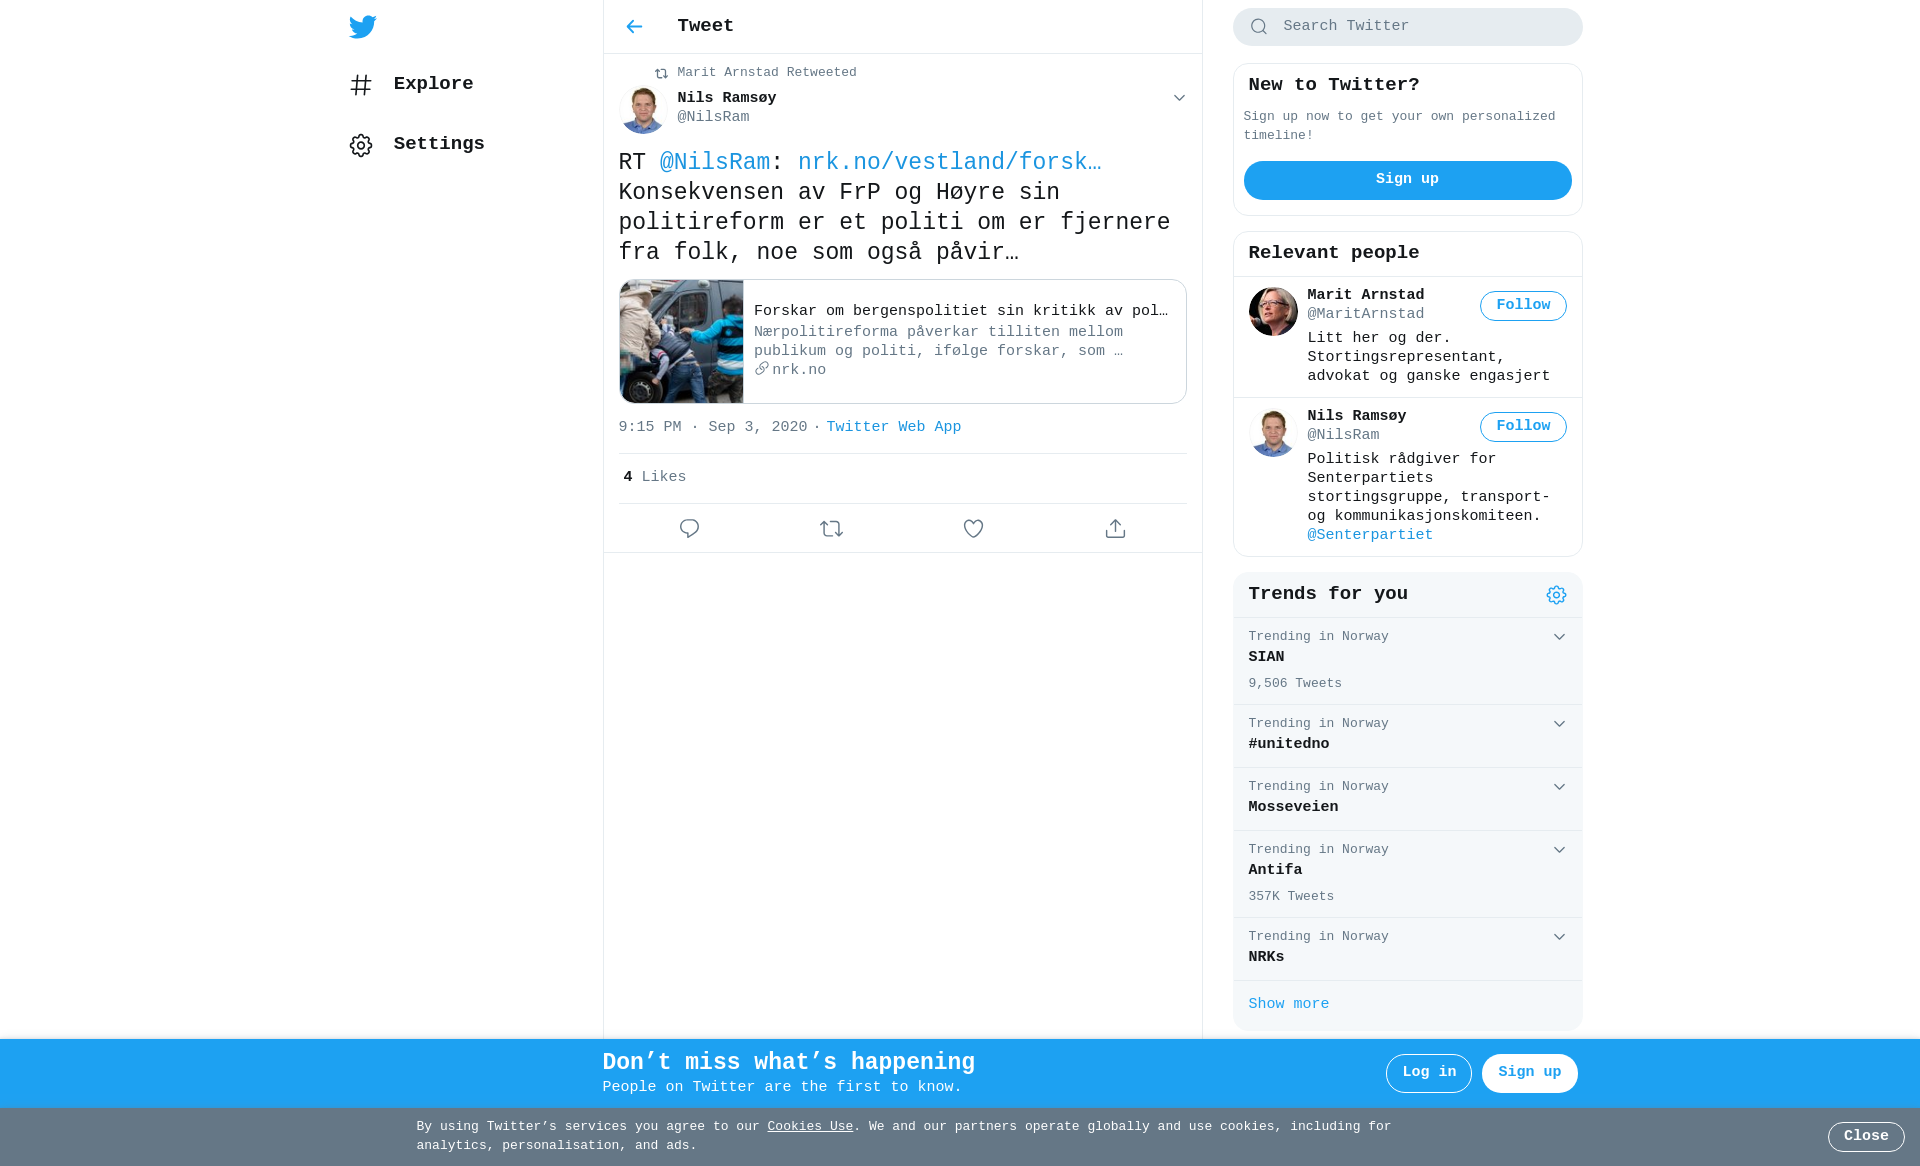Go back using the arrow icon

(634, 27)
